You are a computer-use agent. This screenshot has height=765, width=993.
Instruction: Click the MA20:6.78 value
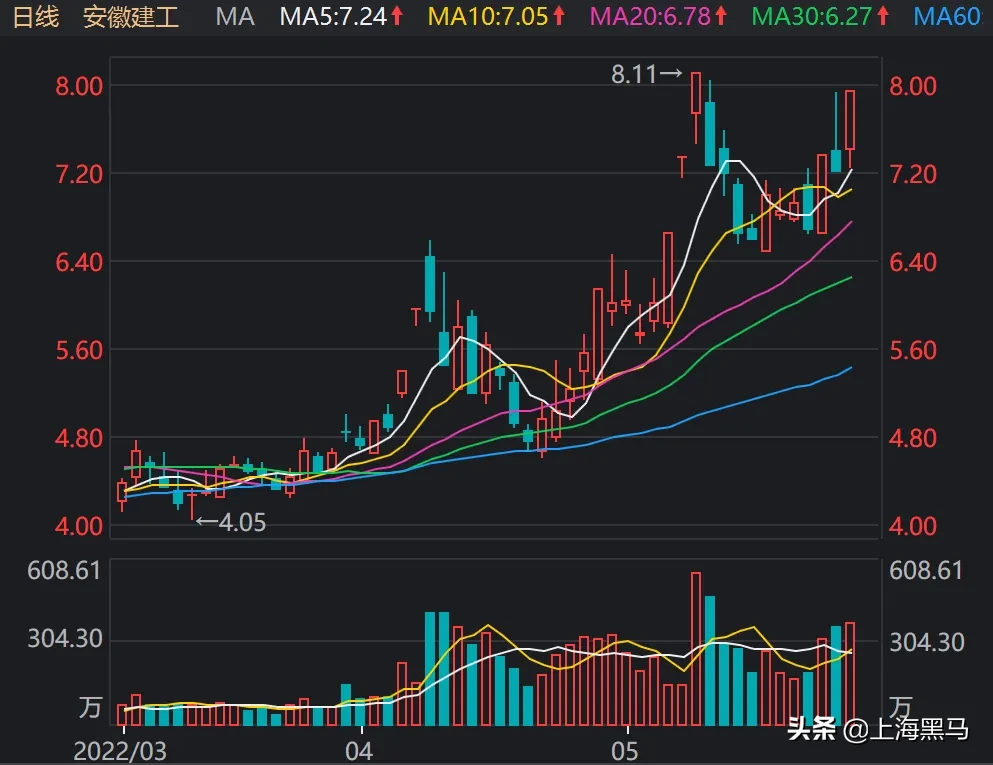[650, 17]
